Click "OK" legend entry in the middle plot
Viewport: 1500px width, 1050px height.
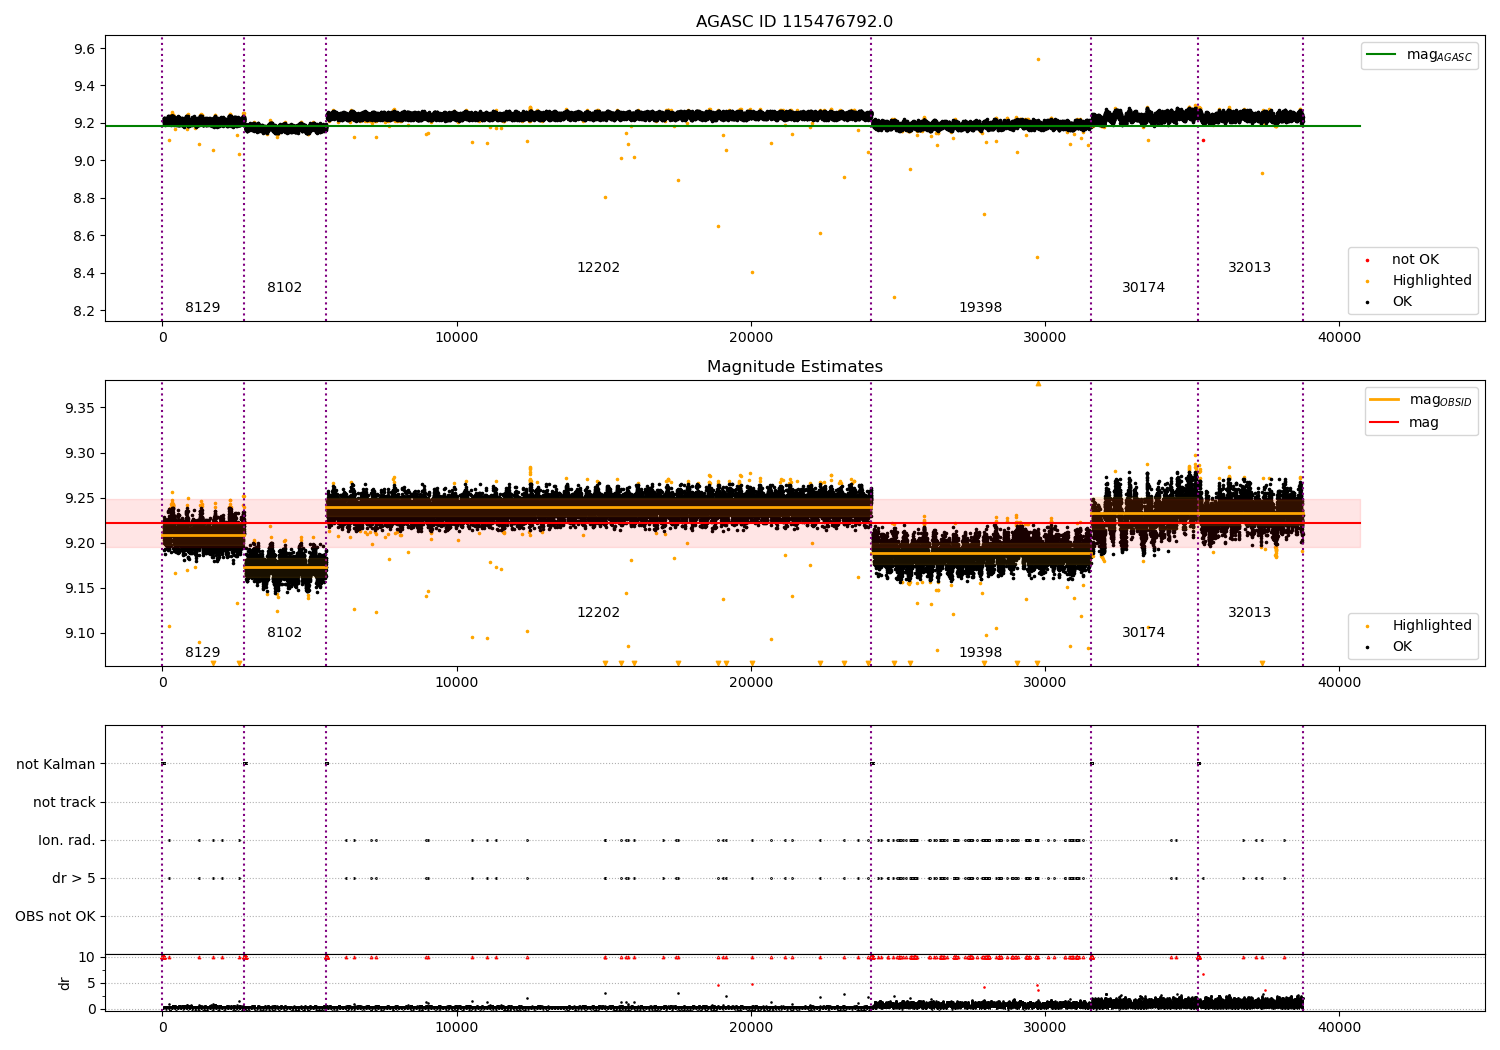(x=1400, y=647)
